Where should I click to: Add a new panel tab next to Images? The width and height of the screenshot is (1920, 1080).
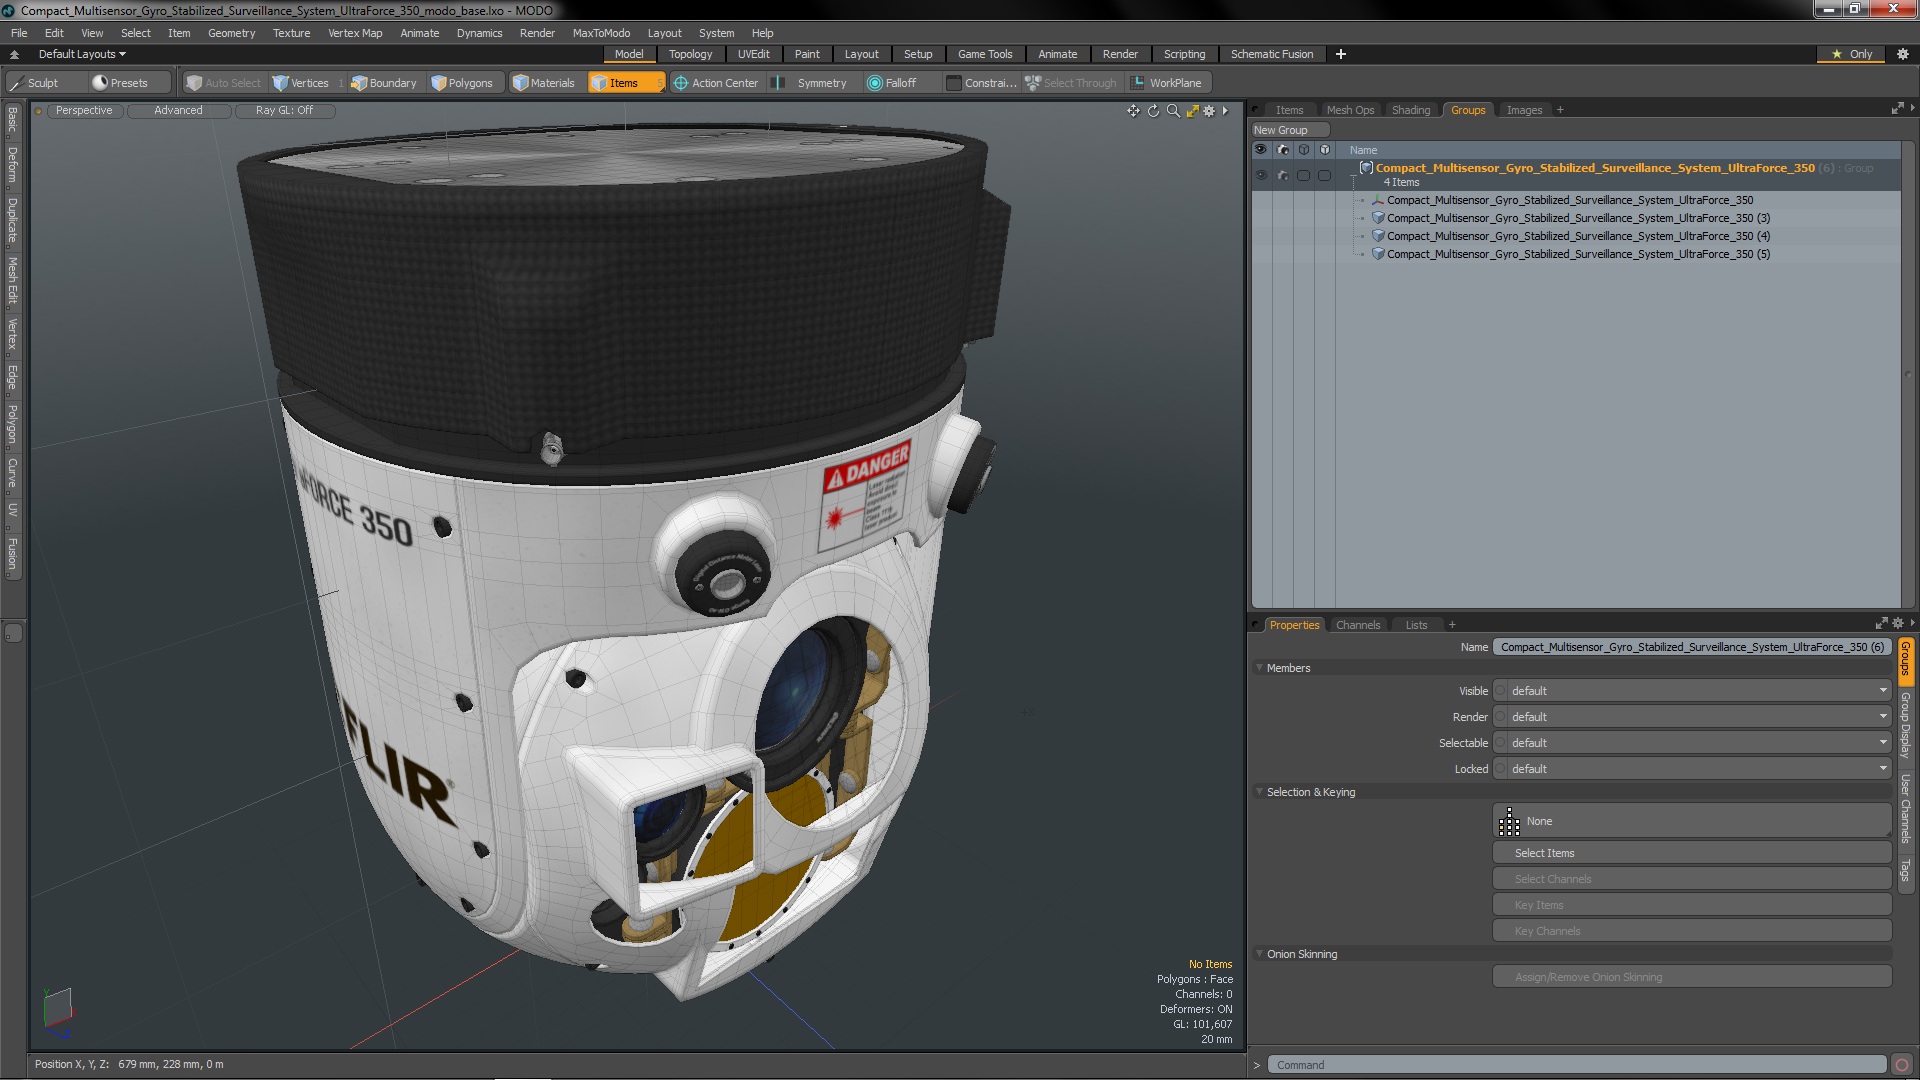[1560, 110]
